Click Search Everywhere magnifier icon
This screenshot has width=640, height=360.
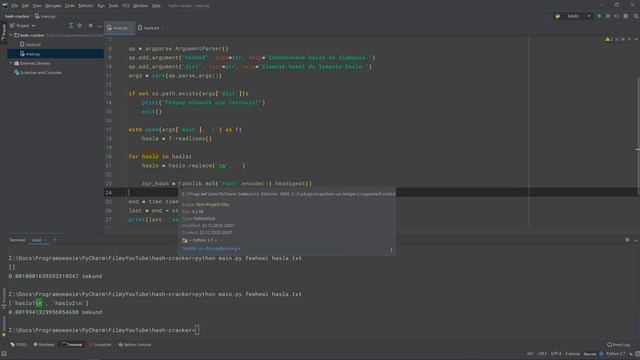click(x=636, y=16)
